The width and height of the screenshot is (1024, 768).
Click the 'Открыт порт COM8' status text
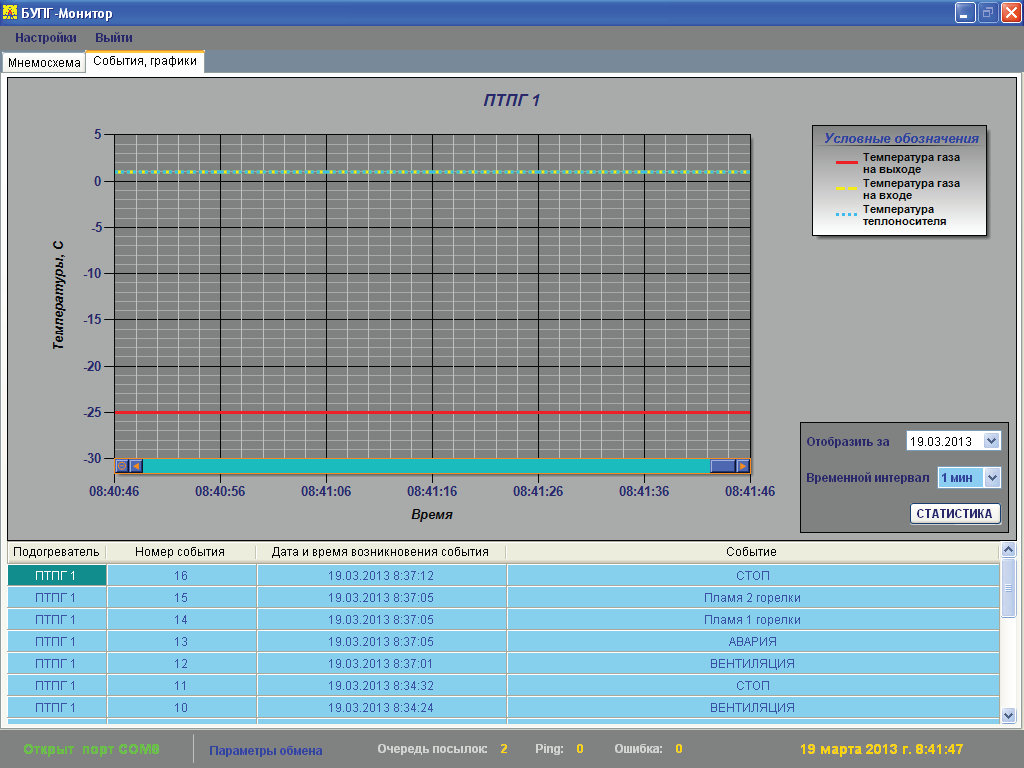(91, 750)
